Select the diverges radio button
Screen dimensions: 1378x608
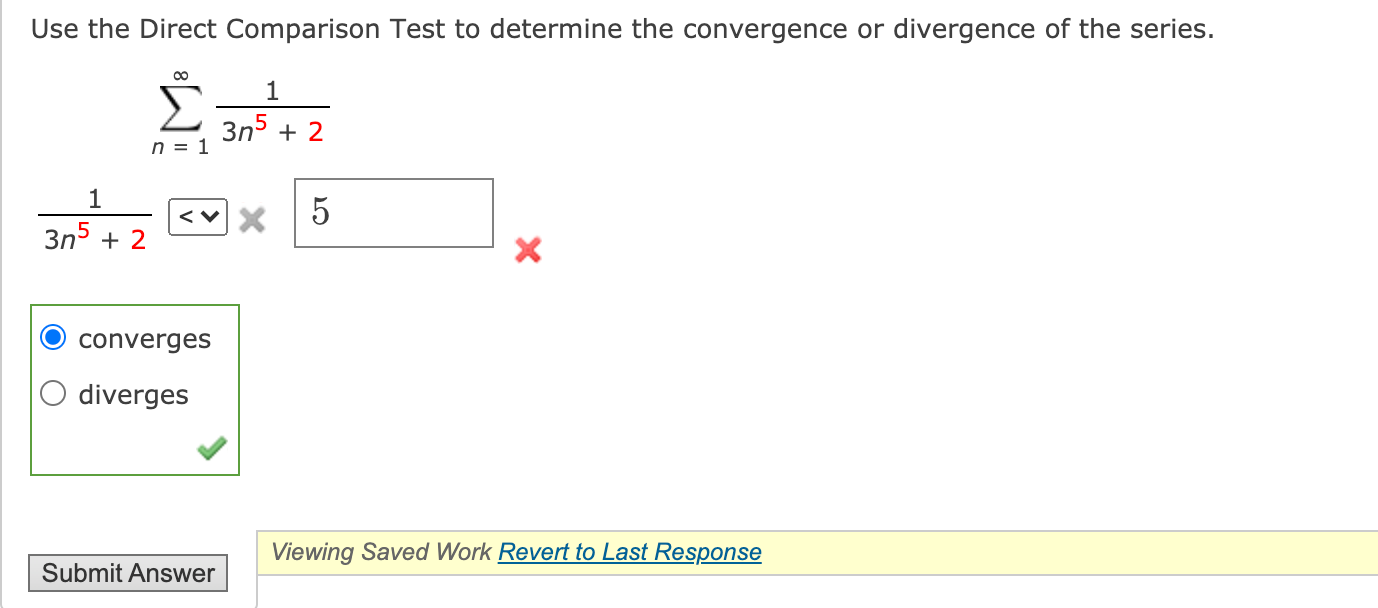pos(54,393)
